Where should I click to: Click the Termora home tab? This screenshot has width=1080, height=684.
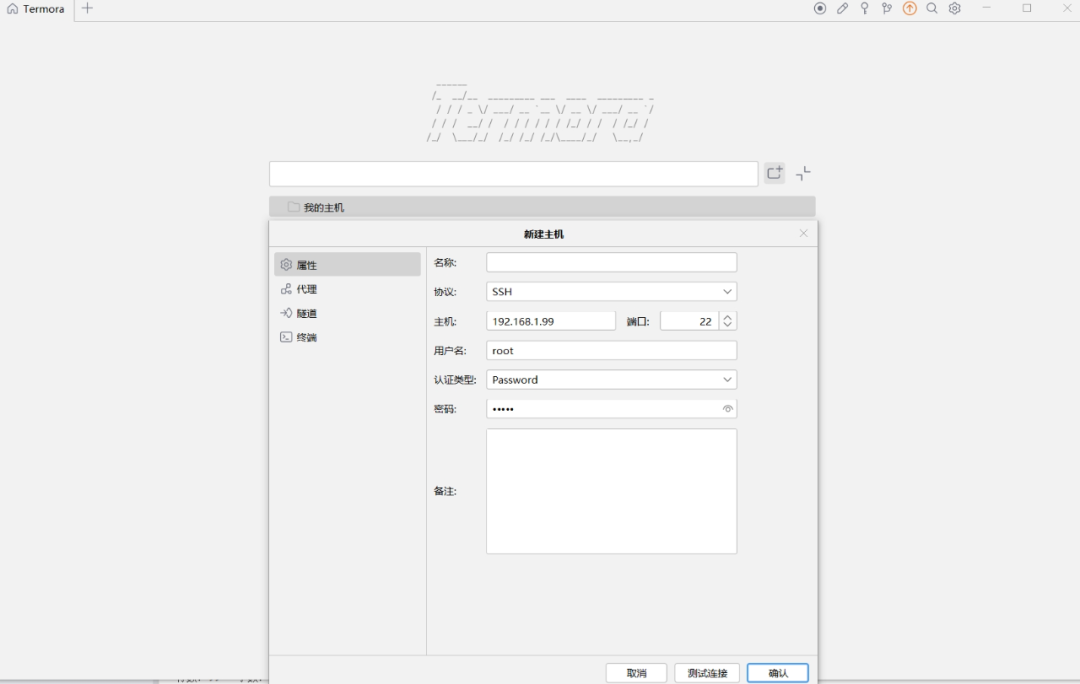pyautogui.click(x=37, y=9)
